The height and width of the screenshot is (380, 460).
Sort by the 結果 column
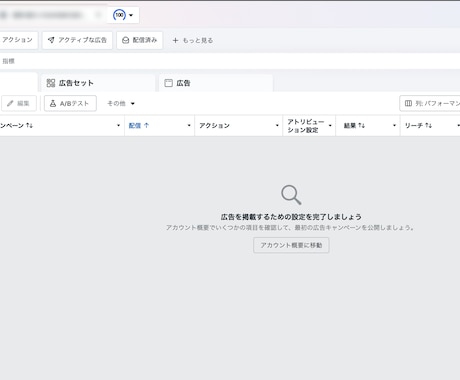[x=354, y=125]
